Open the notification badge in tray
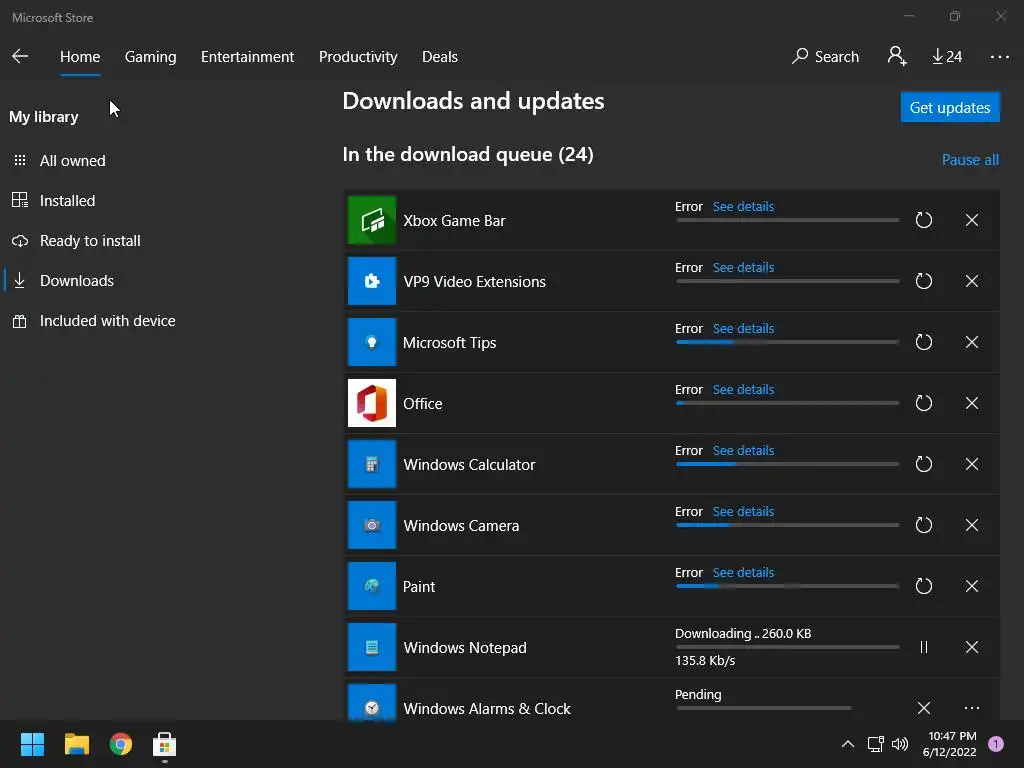This screenshot has height=768, width=1024. pyautogui.click(x=996, y=743)
